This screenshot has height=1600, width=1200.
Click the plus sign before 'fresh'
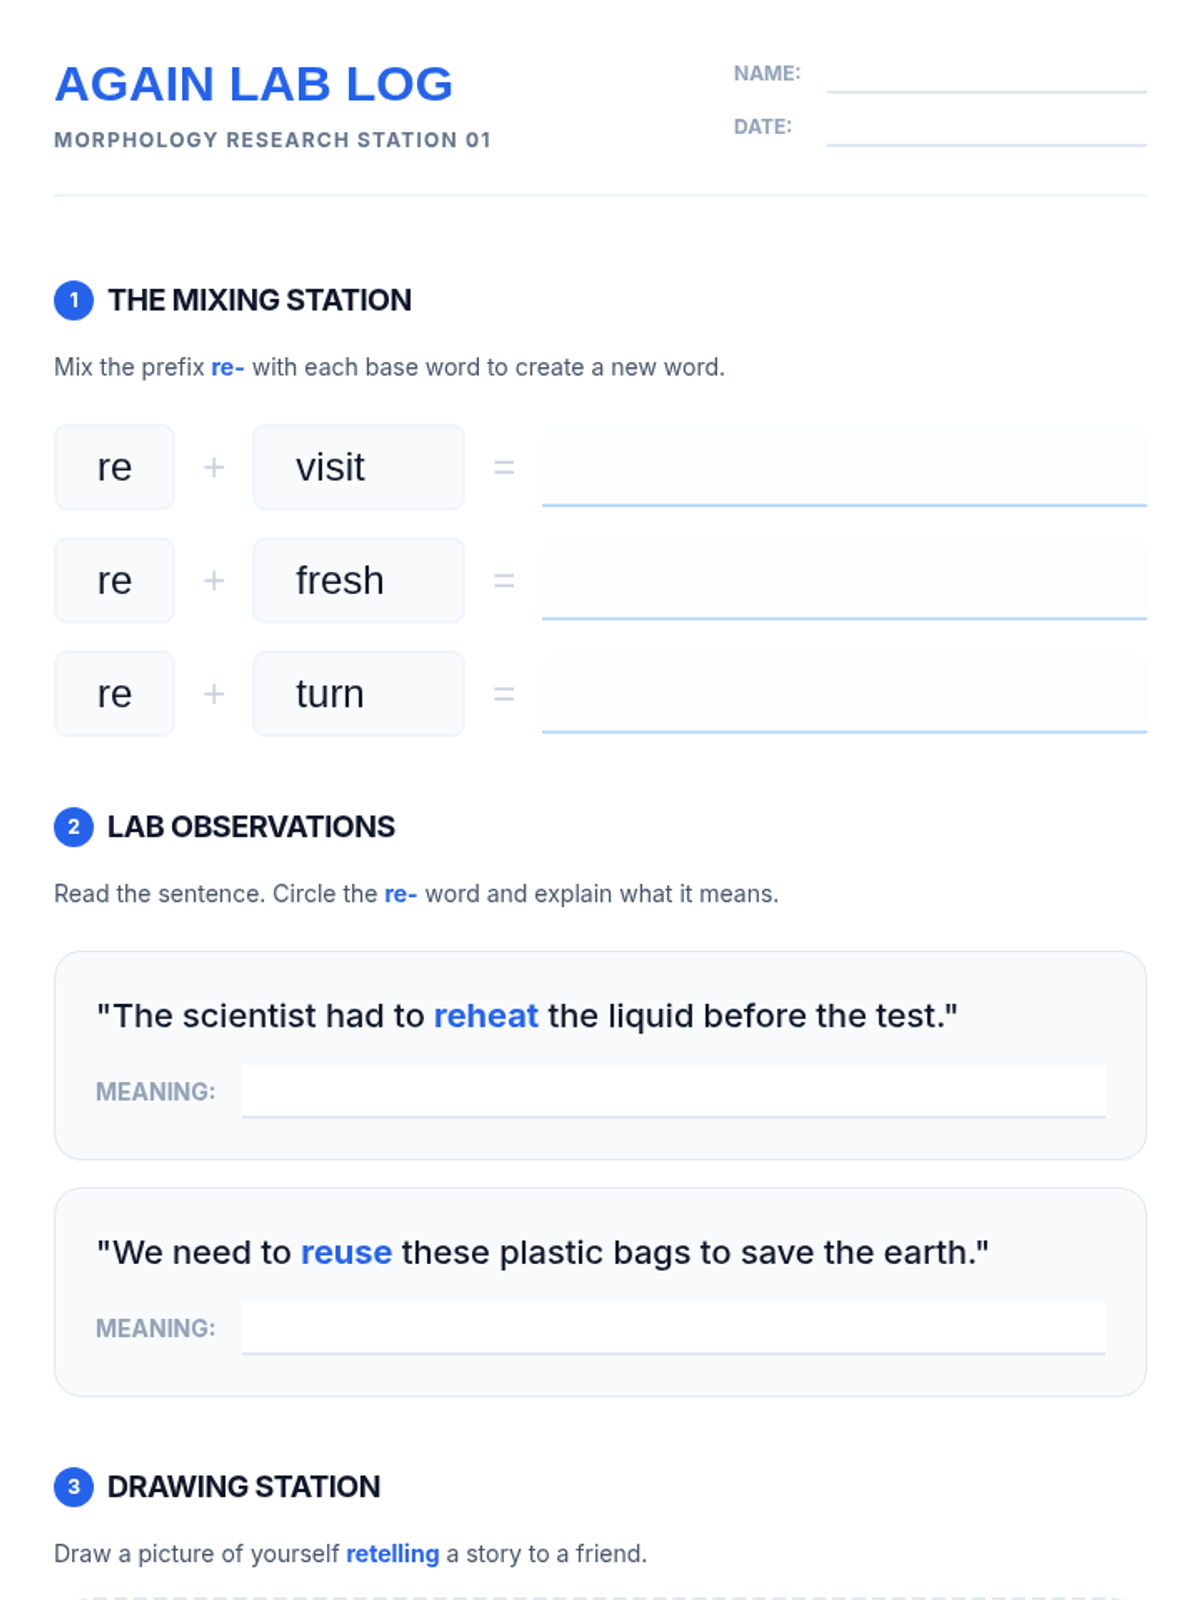tap(214, 581)
